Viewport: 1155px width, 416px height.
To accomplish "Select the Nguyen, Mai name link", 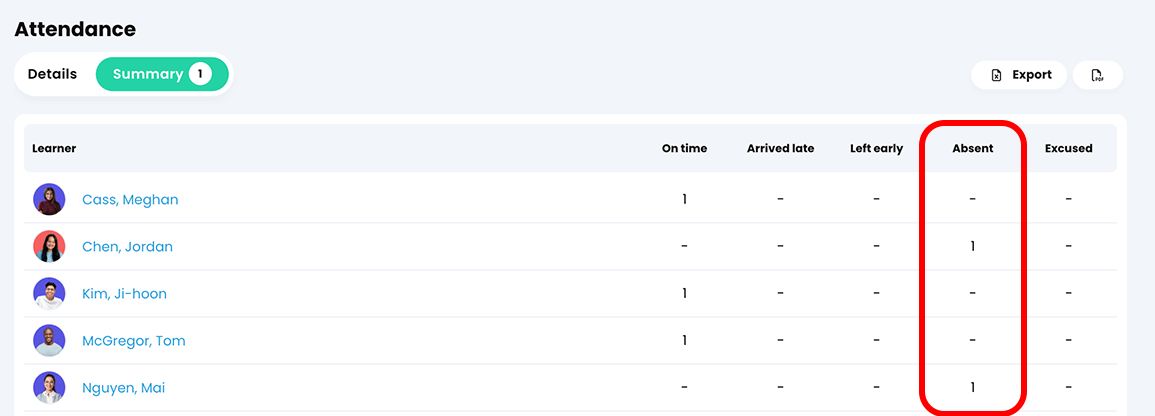I will 124,388.
